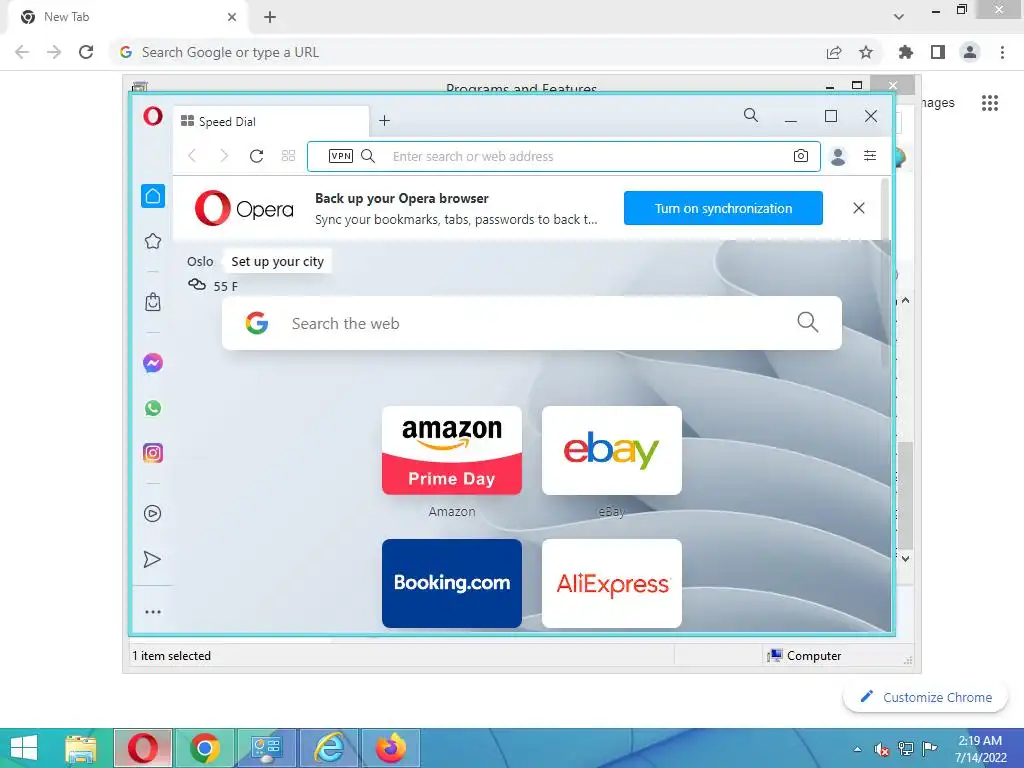Click the Chrome New Tab tab
This screenshot has width=1024, height=768.
[x=127, y=17]
